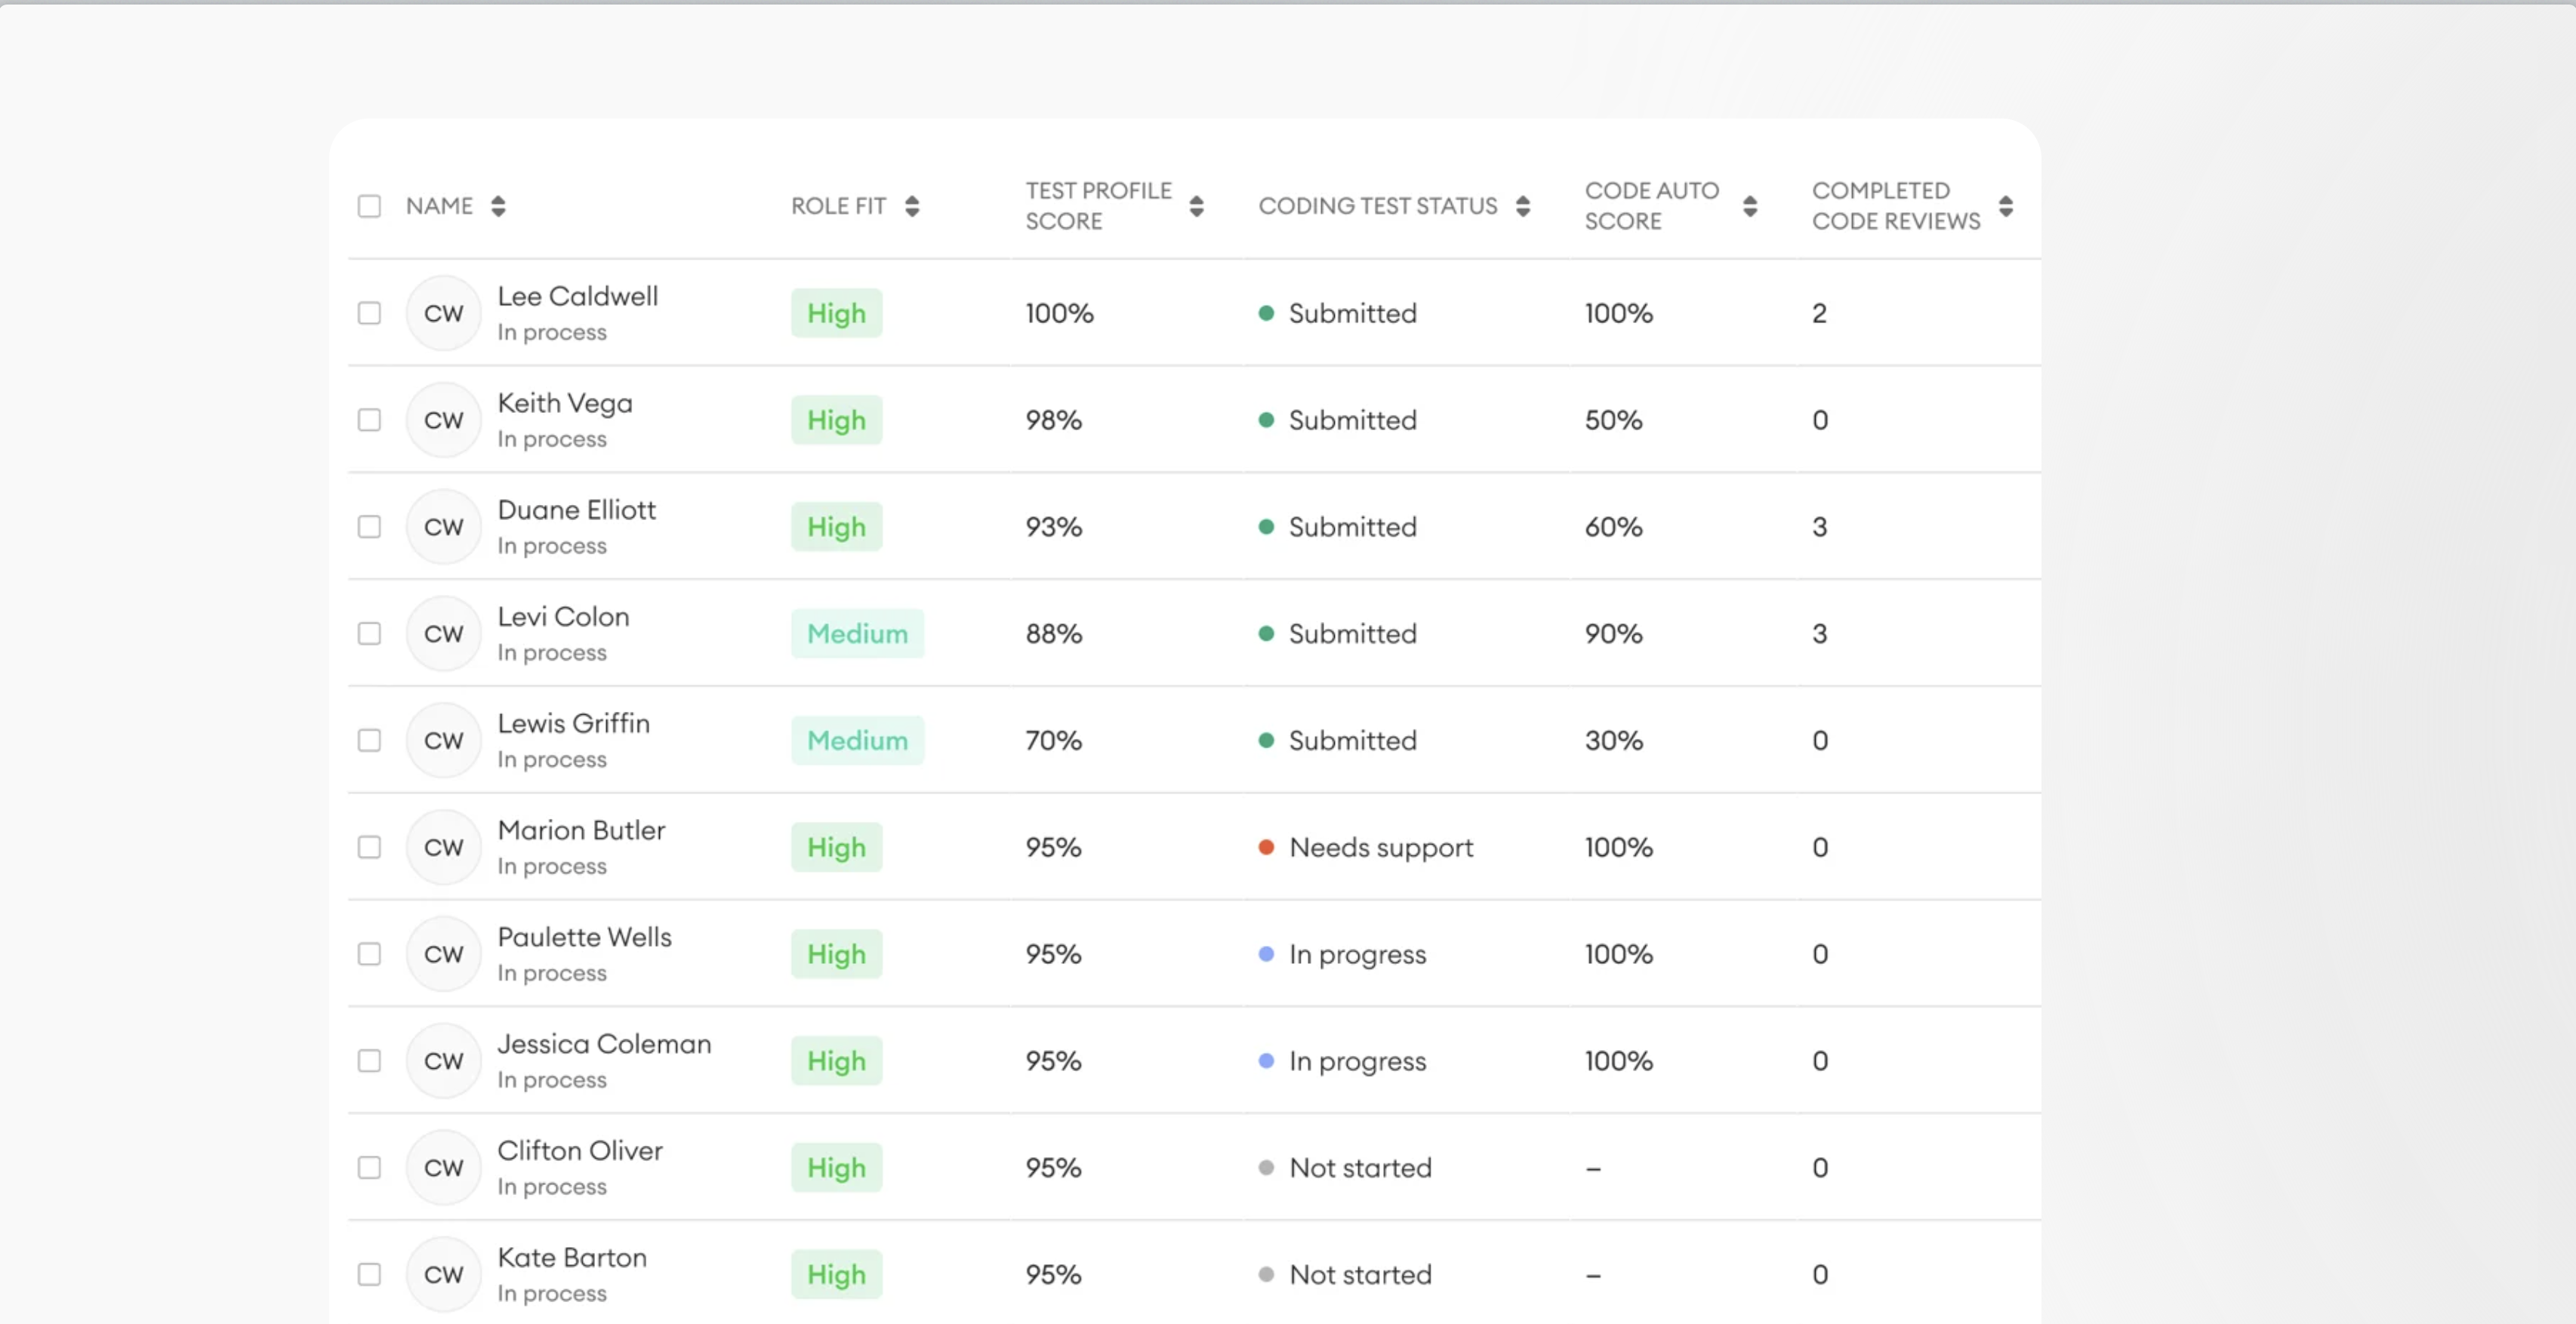Sort the table by Name column arrows
The width and height of the screenshot is (2576, 1324).
[498, 206]
